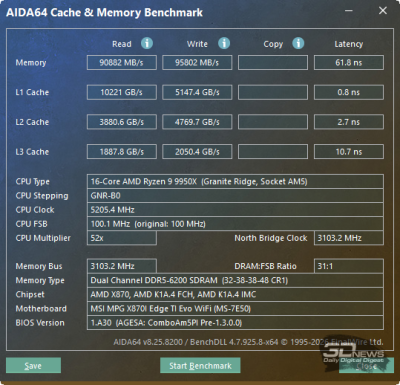This screenshot has width=400, height=385.
Task: Select Memory latency 61.8 ns
Action: 349,63
